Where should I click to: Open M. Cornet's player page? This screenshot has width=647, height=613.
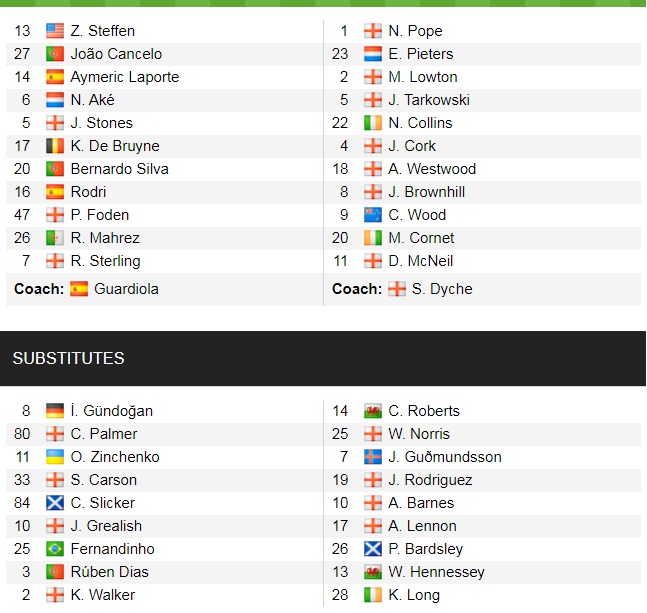[421, 238]
